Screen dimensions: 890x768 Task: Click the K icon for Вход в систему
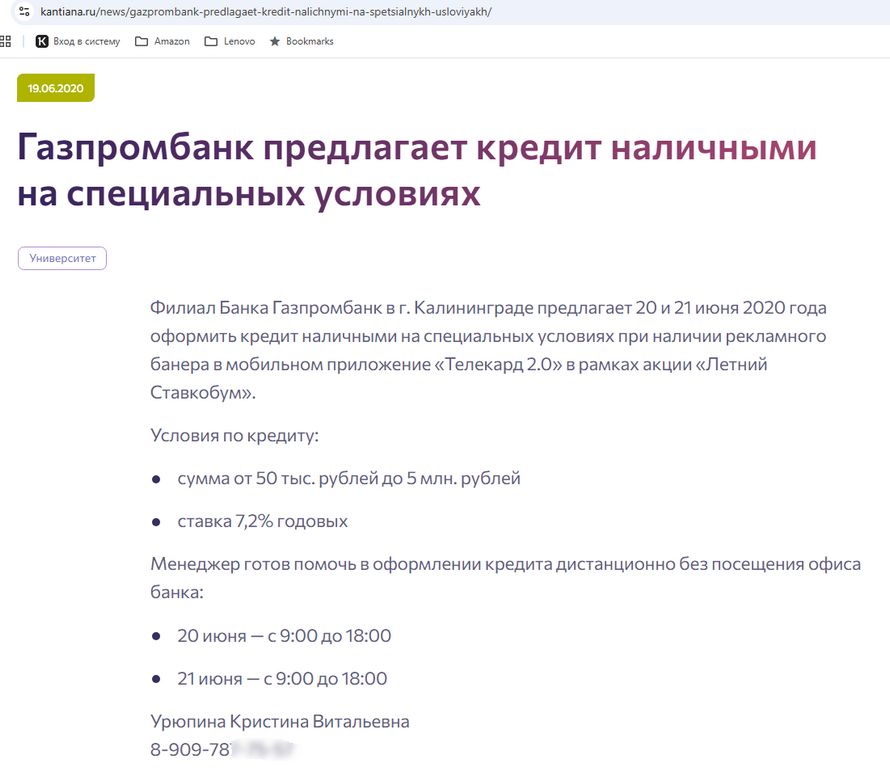click(x=42, y=41)
